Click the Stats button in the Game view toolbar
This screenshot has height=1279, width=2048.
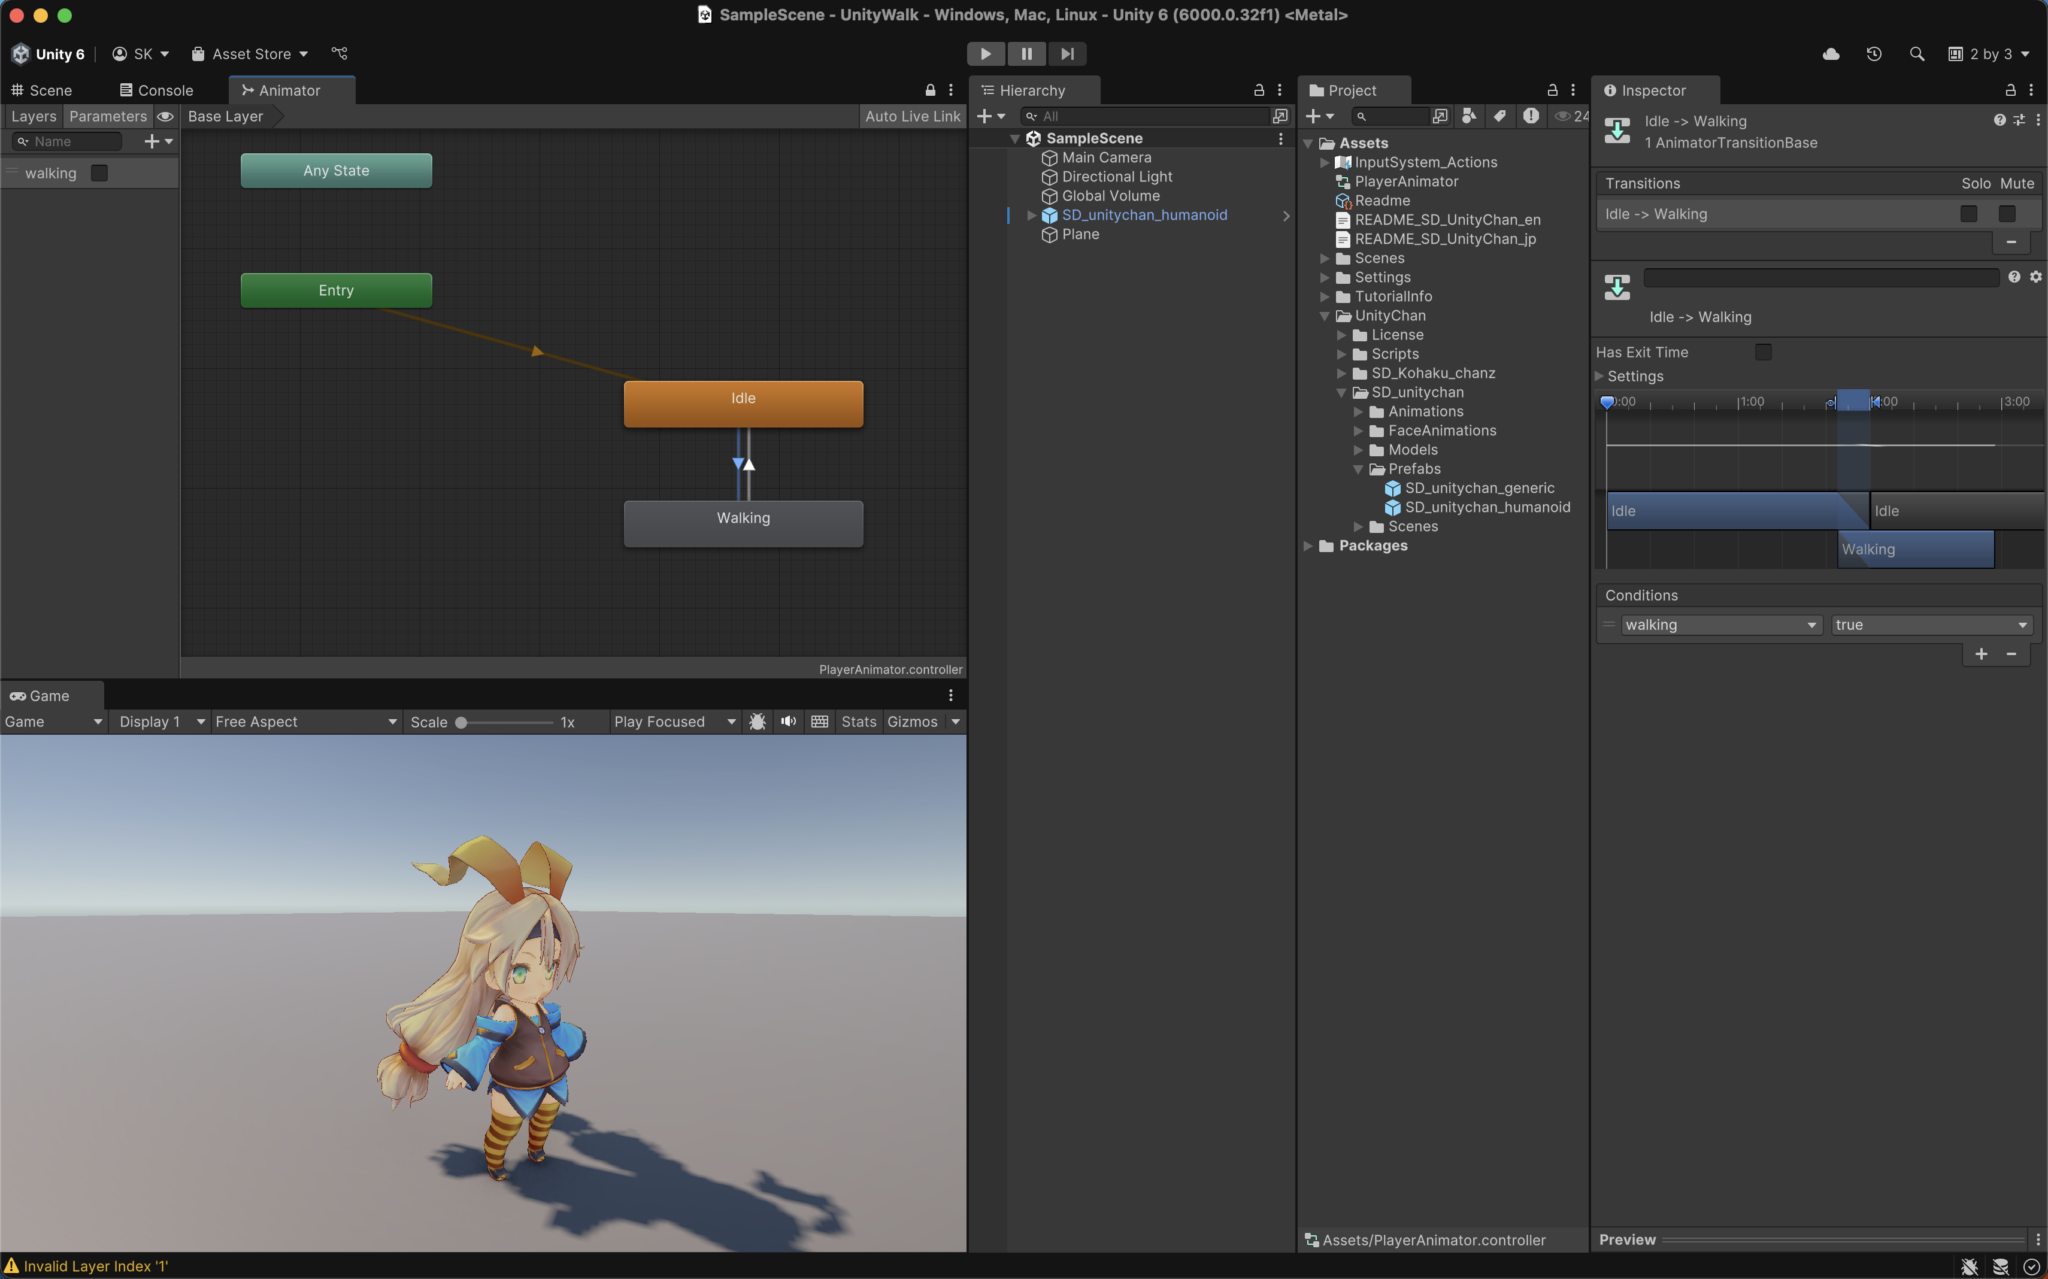[x=858, y=721]
